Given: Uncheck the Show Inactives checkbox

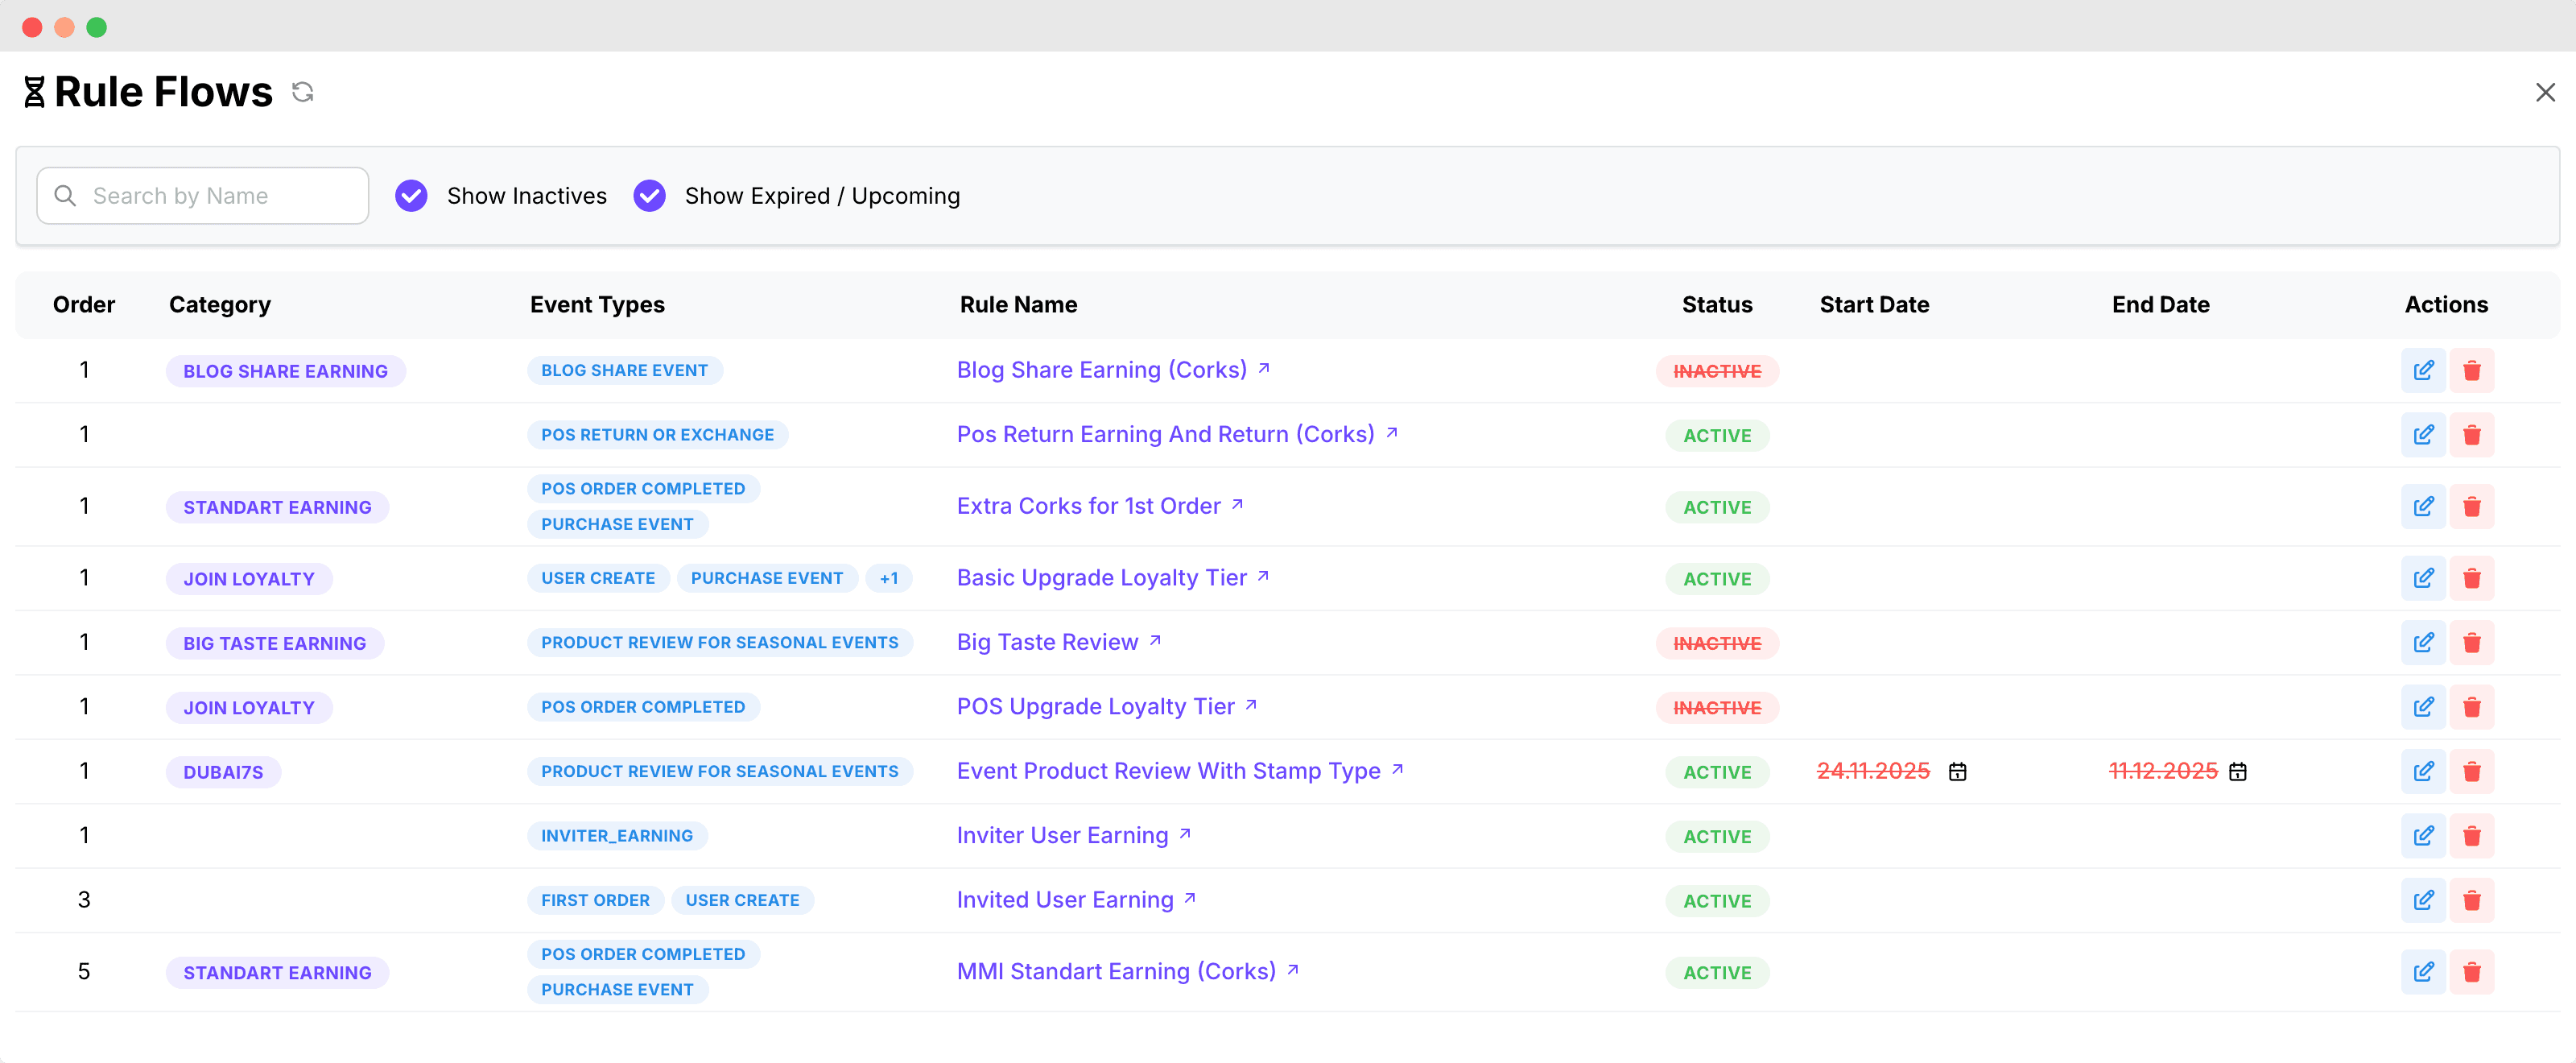Looking at the screenshot, I should coord(411,196).
